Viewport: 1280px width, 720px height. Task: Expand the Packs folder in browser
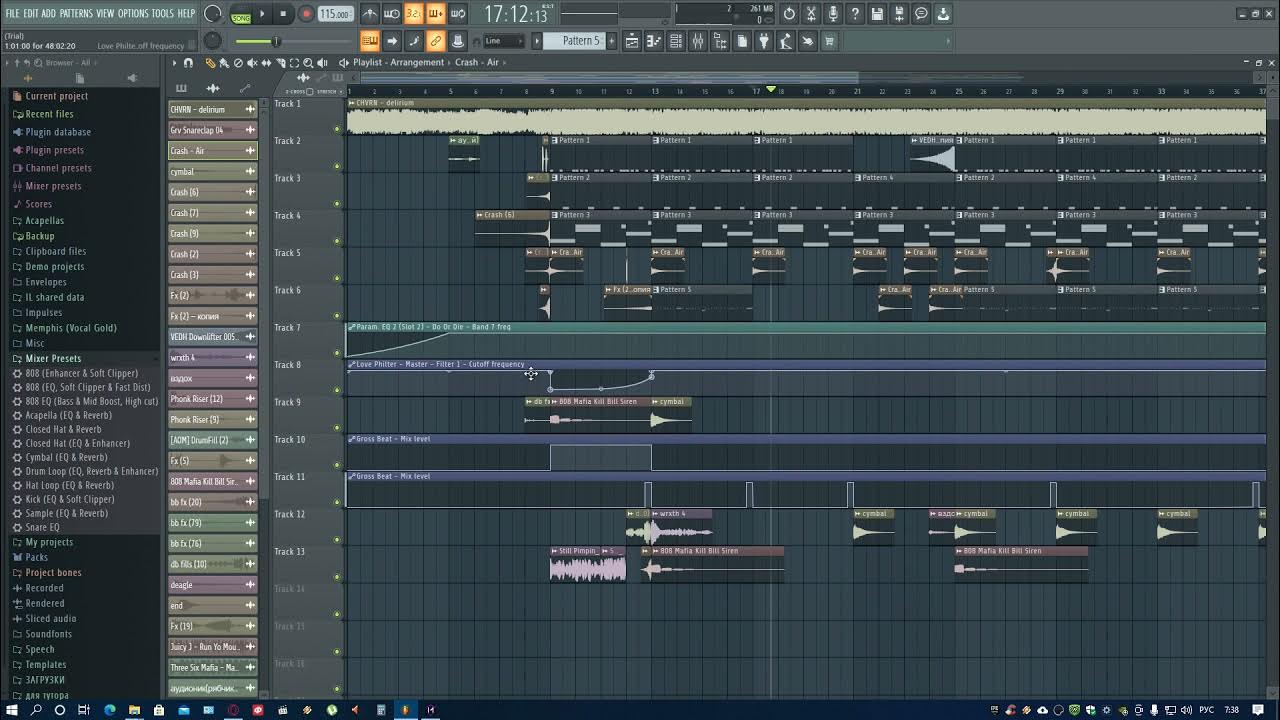[36, 557]
